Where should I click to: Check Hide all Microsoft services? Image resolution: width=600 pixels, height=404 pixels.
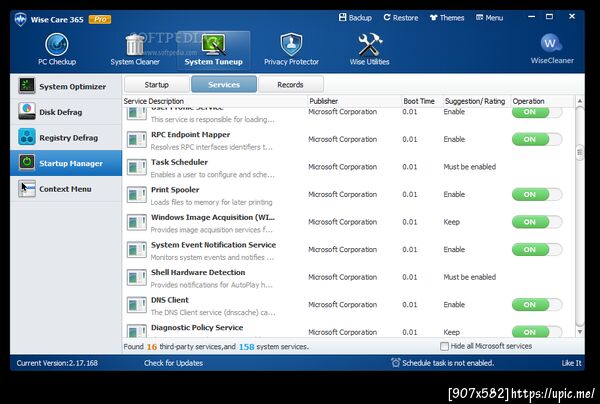click(444, 346)
